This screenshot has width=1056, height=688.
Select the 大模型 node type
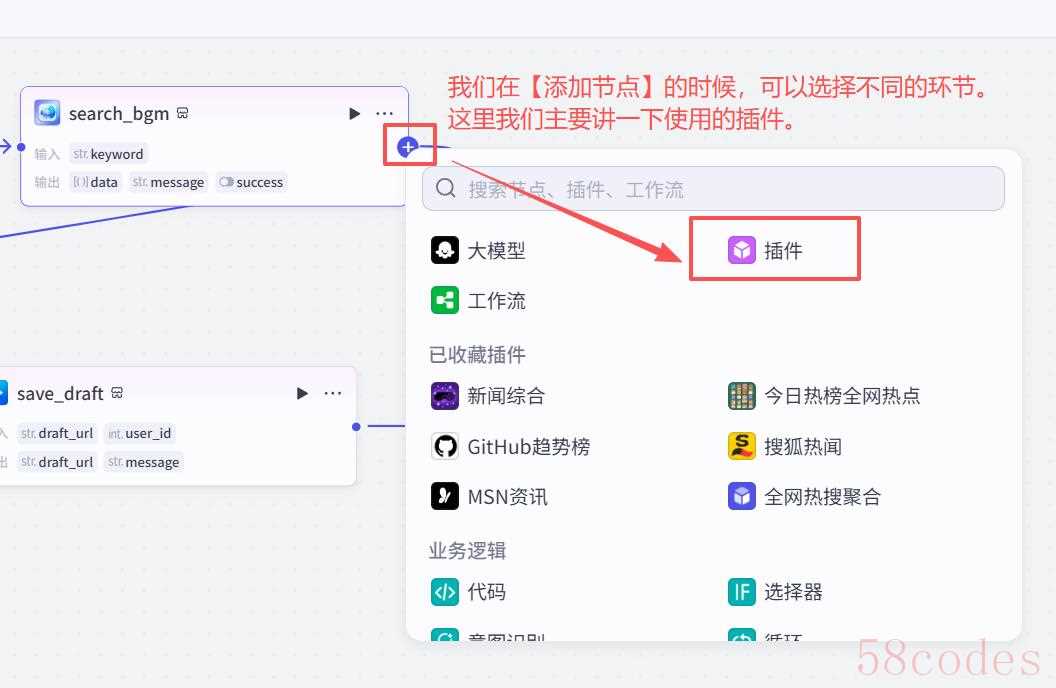tap(478, 251)
